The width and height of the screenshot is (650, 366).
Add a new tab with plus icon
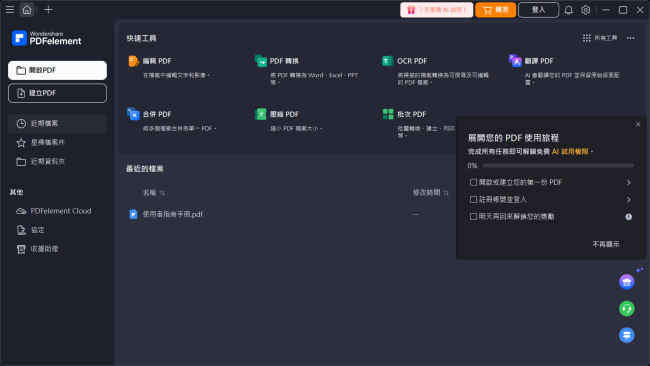(48, 10)
